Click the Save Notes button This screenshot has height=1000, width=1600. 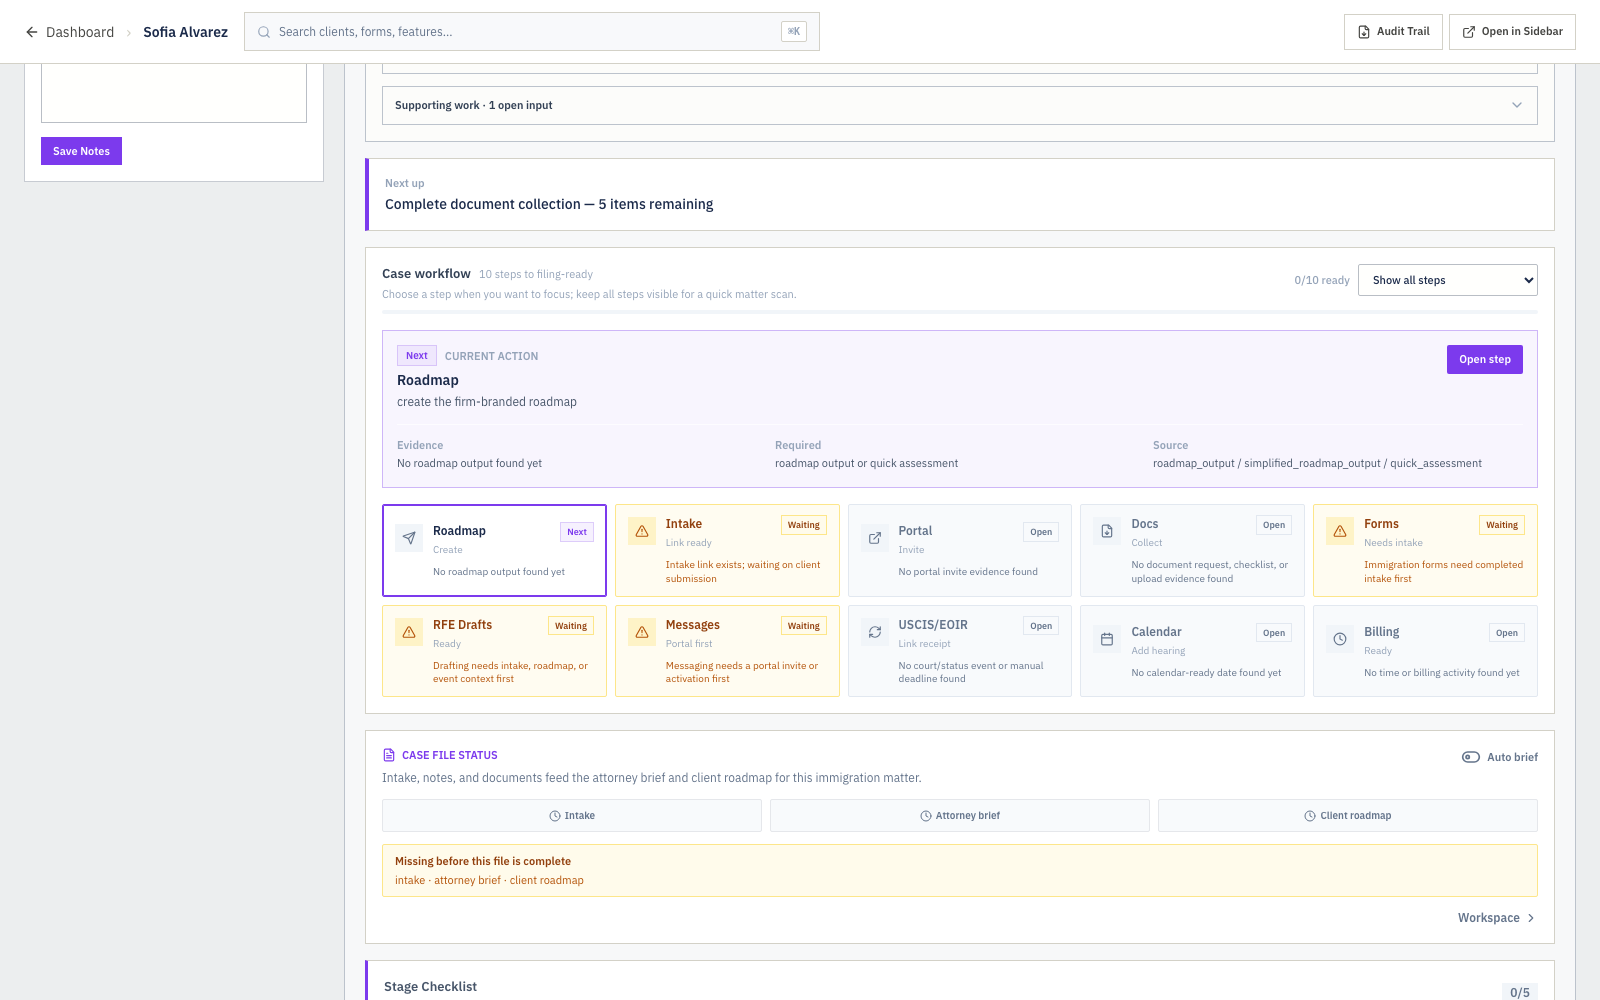point(81,151)
